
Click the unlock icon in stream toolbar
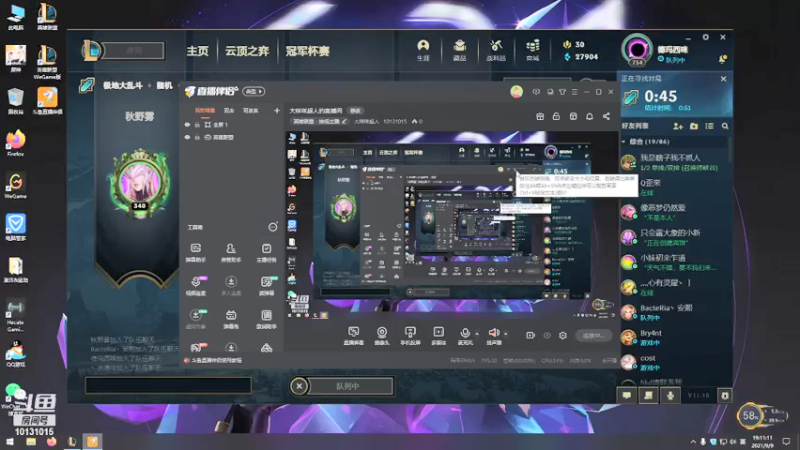tap(556, 117)
